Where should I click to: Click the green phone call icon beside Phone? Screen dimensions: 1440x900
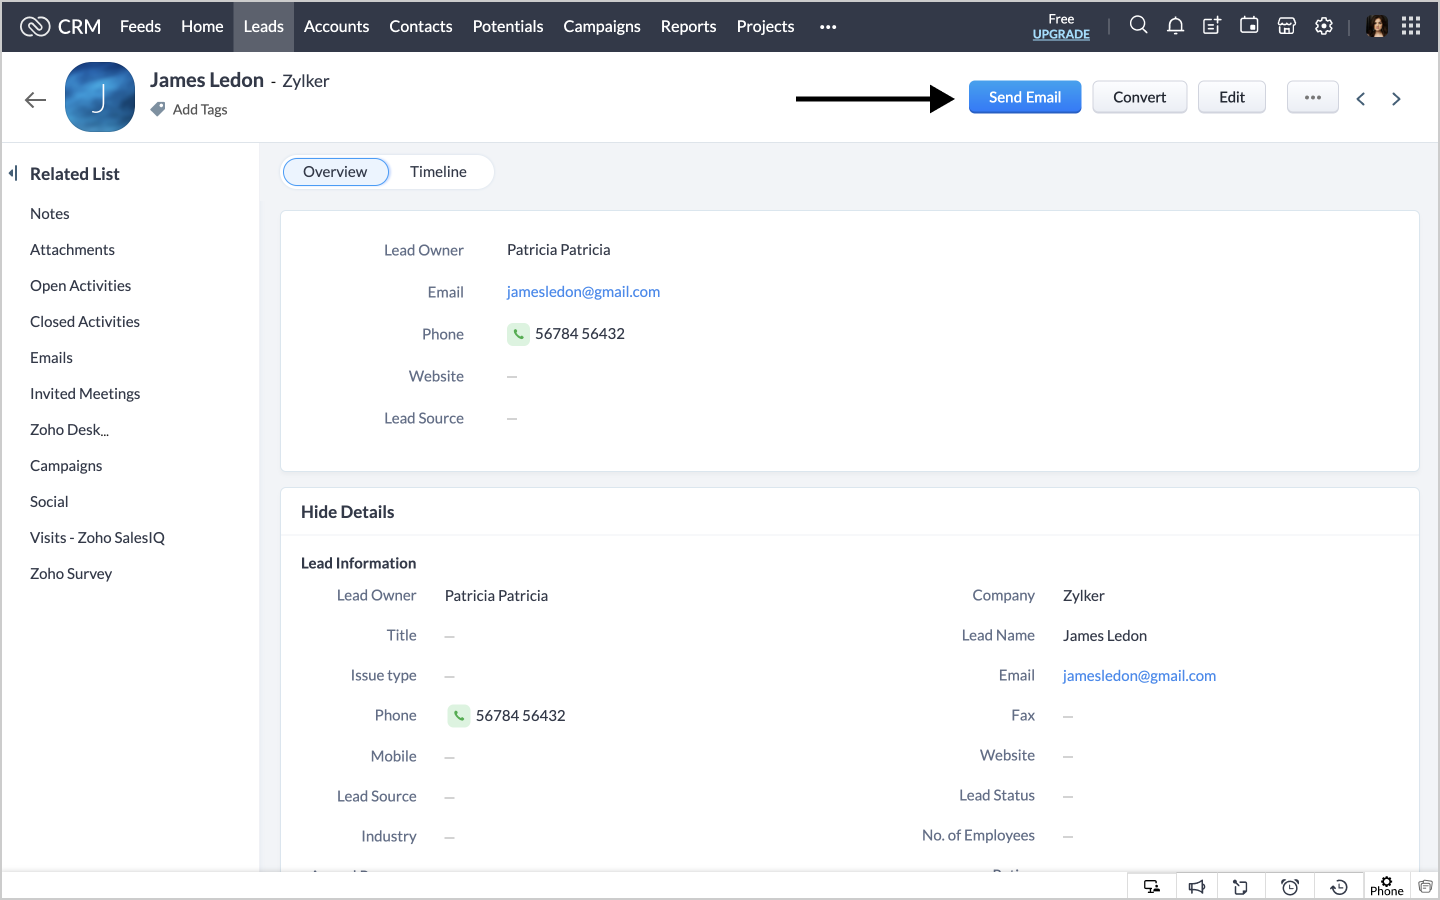[518, 334]
